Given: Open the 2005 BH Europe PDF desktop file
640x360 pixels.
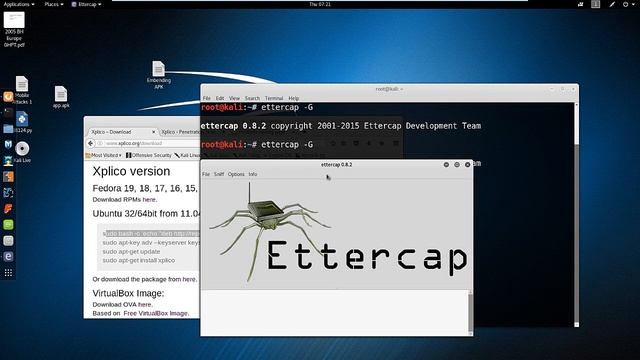Looking at the screenshot, I should [14, 30].
